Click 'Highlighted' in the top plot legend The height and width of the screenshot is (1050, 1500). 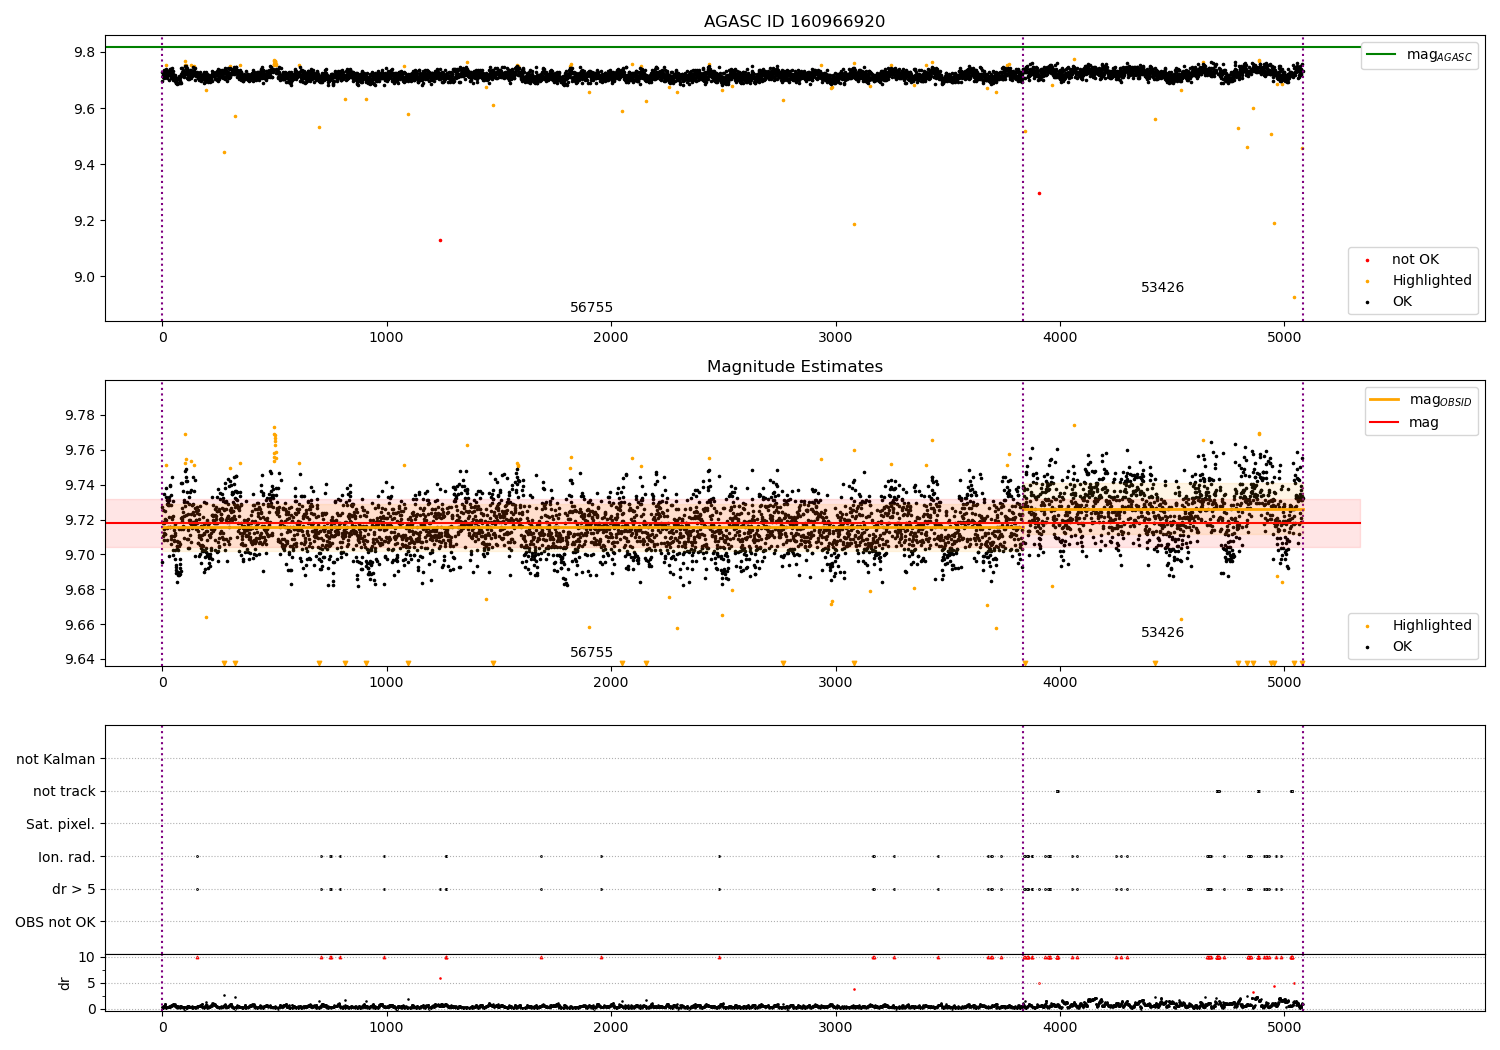[1431, 280]
